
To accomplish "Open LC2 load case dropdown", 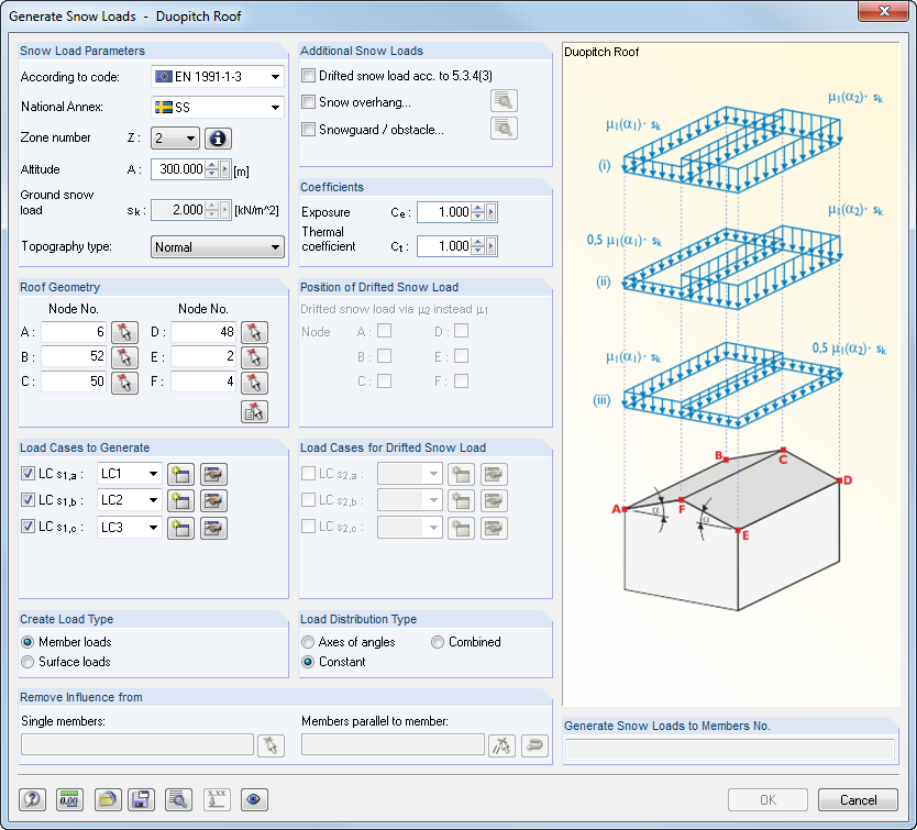I will click(x=129, y=500).
